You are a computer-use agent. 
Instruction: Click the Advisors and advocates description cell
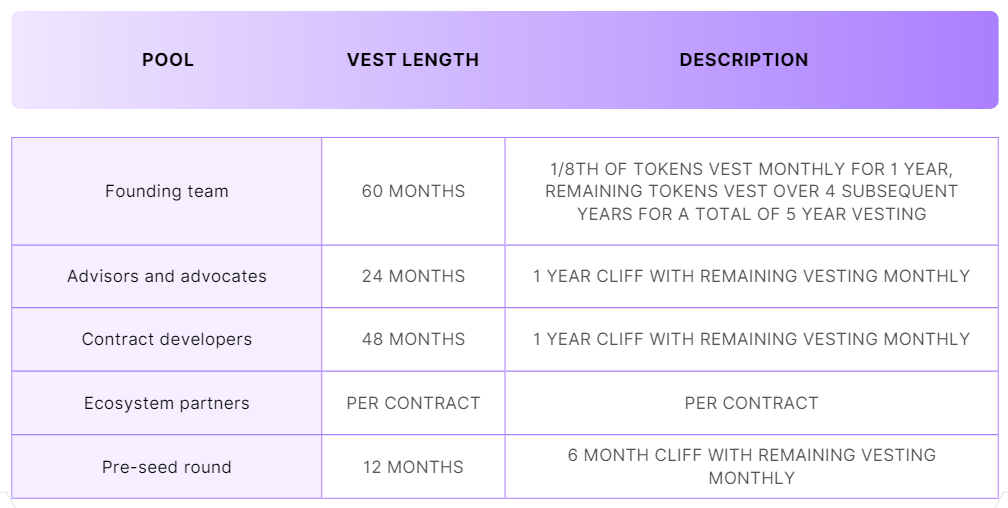(751, 276)
